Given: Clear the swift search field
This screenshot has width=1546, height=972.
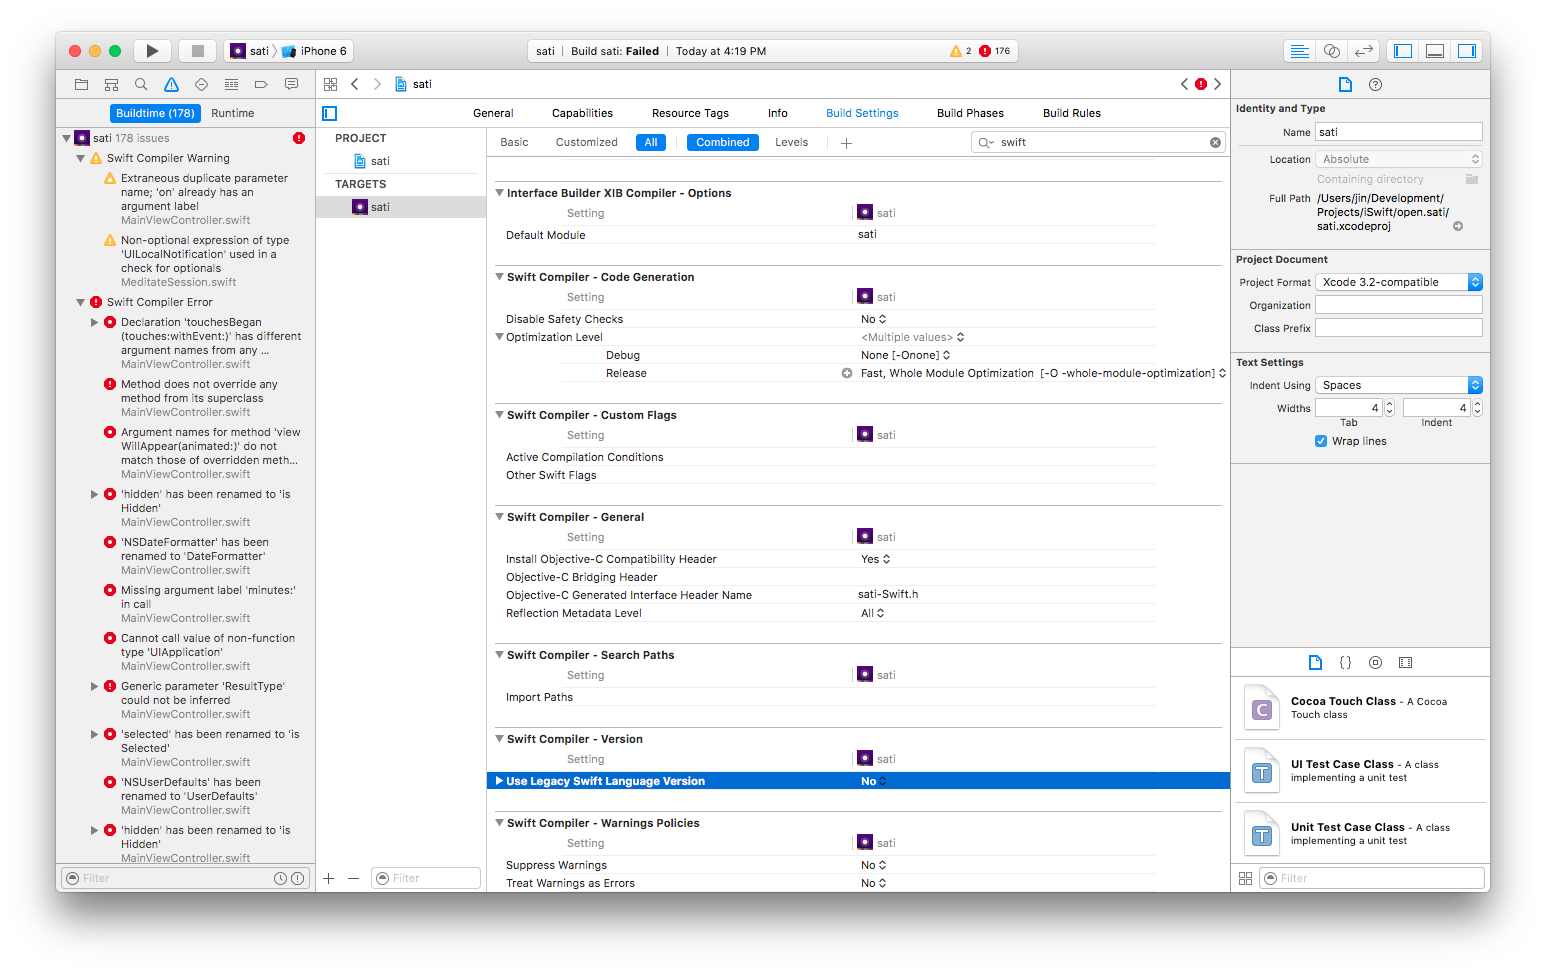Looking at the screenshot, I should (1215, 142).
